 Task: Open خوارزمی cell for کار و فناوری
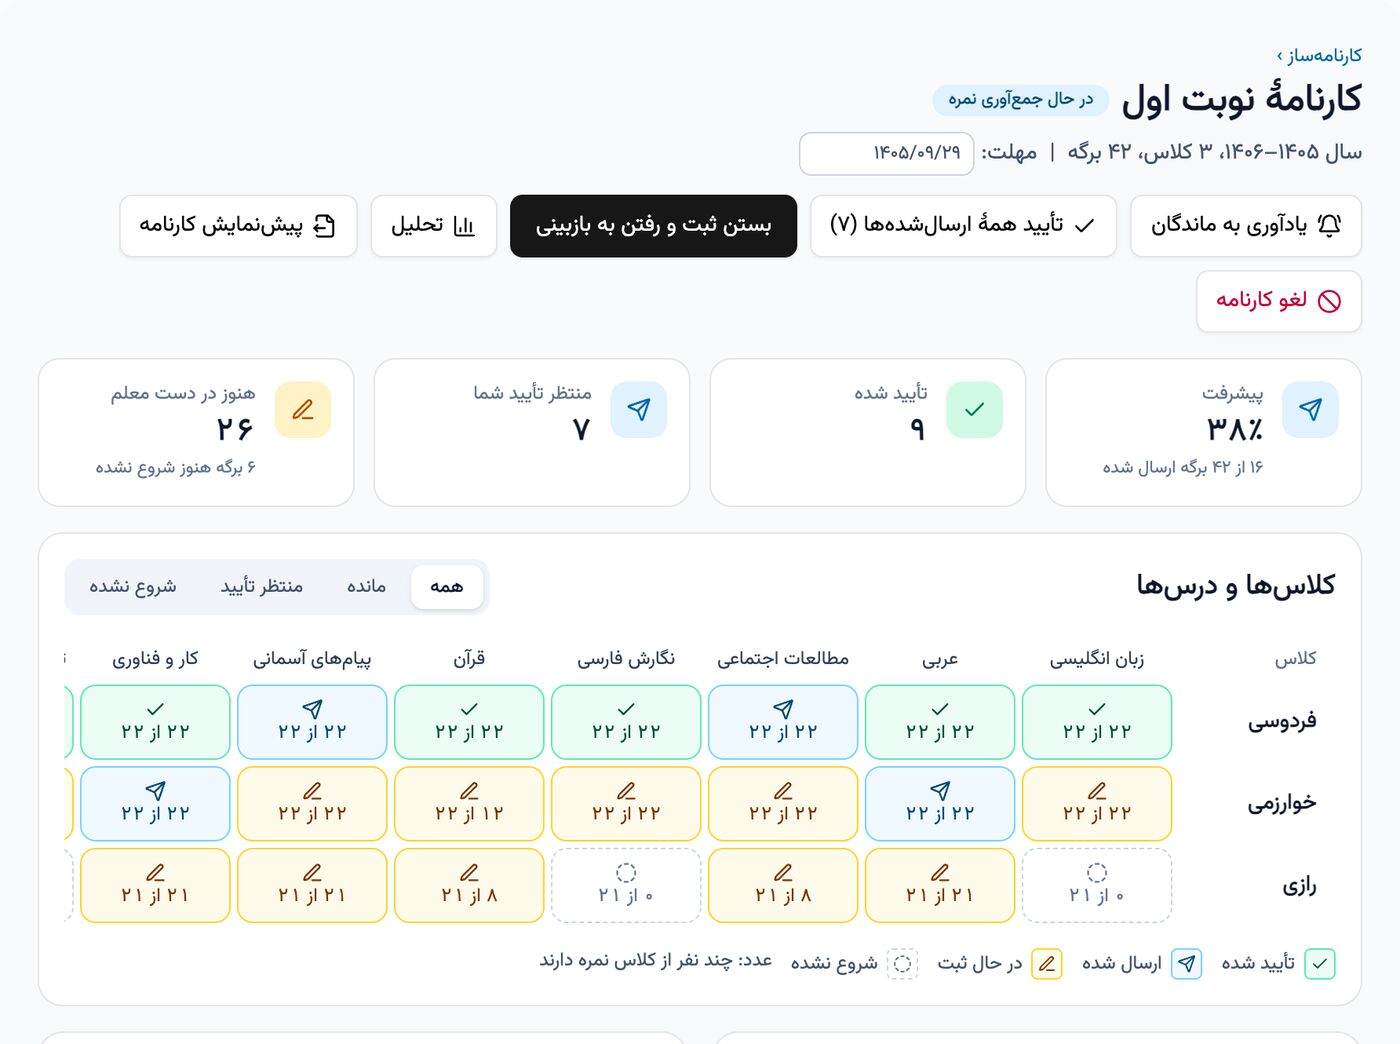tap(155, 804)
